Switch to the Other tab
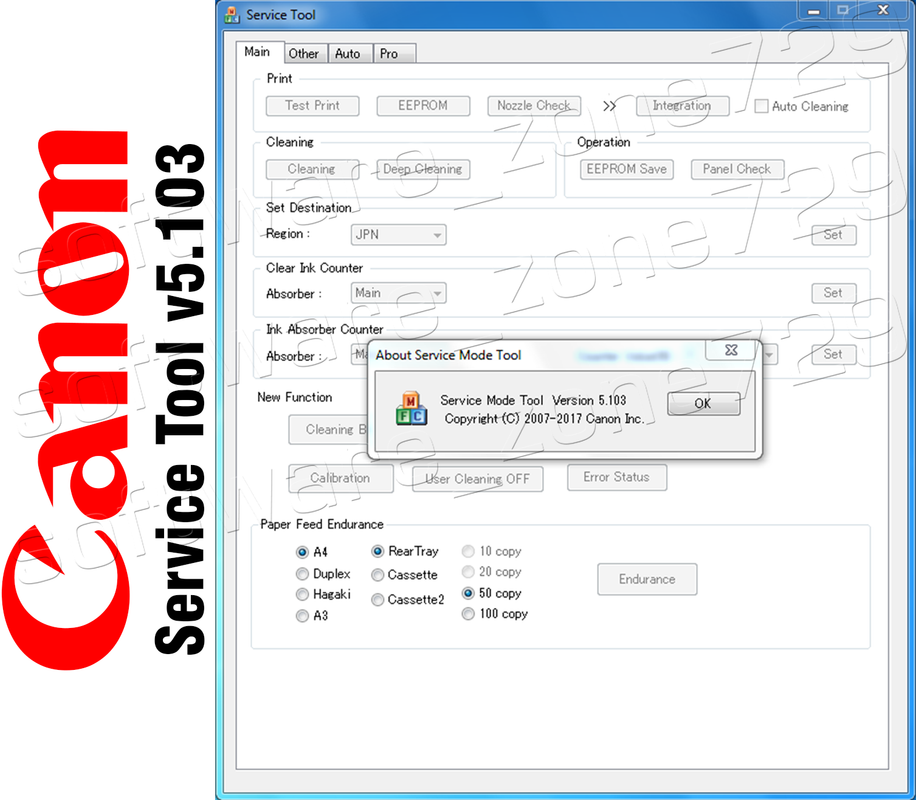The height and width of the screenshot is (800, 916). [304, 54]
